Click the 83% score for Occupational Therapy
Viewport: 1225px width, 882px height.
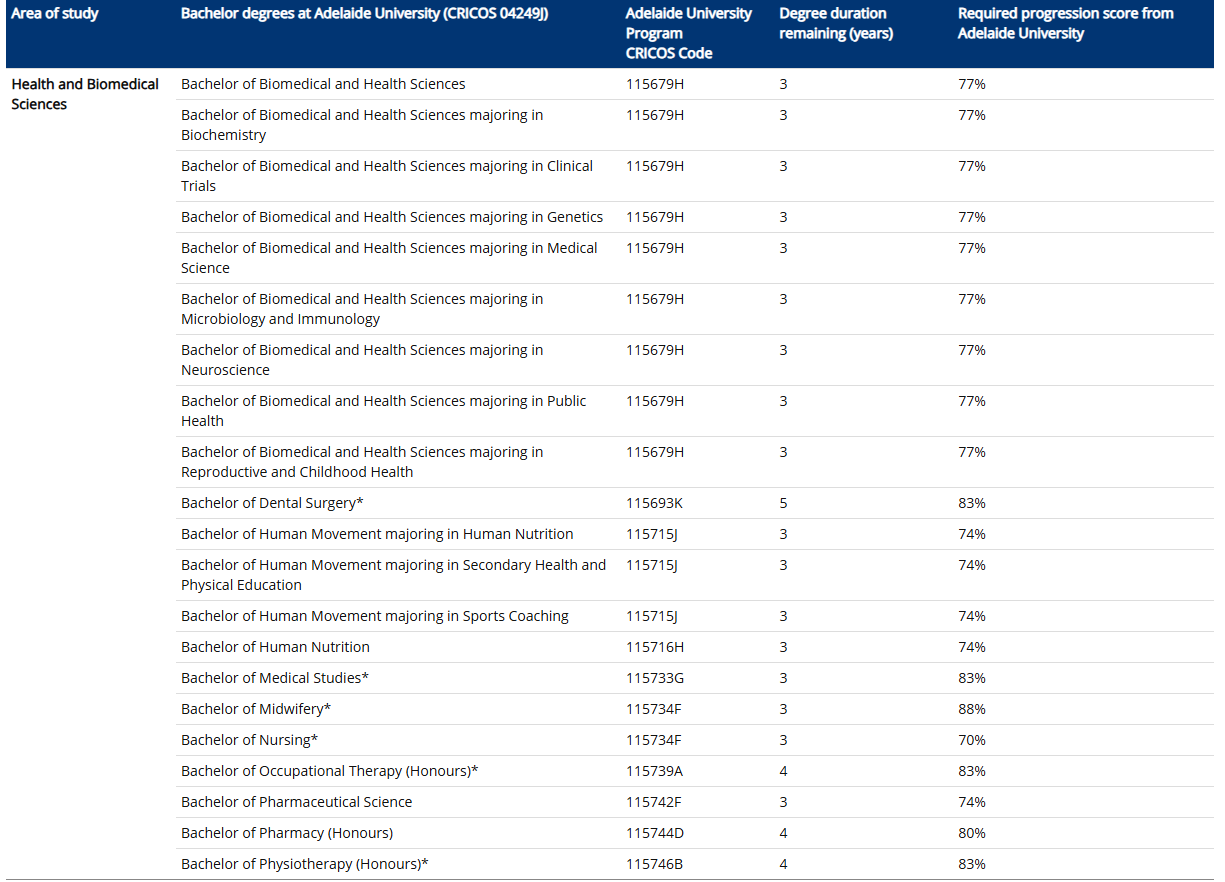click(x=972, y=771)
